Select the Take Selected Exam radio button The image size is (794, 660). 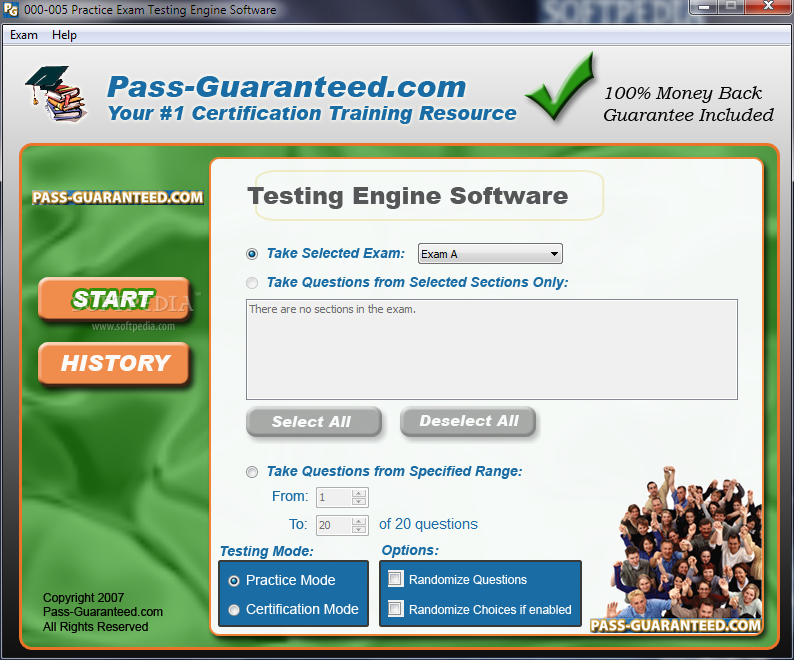pyautogui.click(x=252, y=254)
